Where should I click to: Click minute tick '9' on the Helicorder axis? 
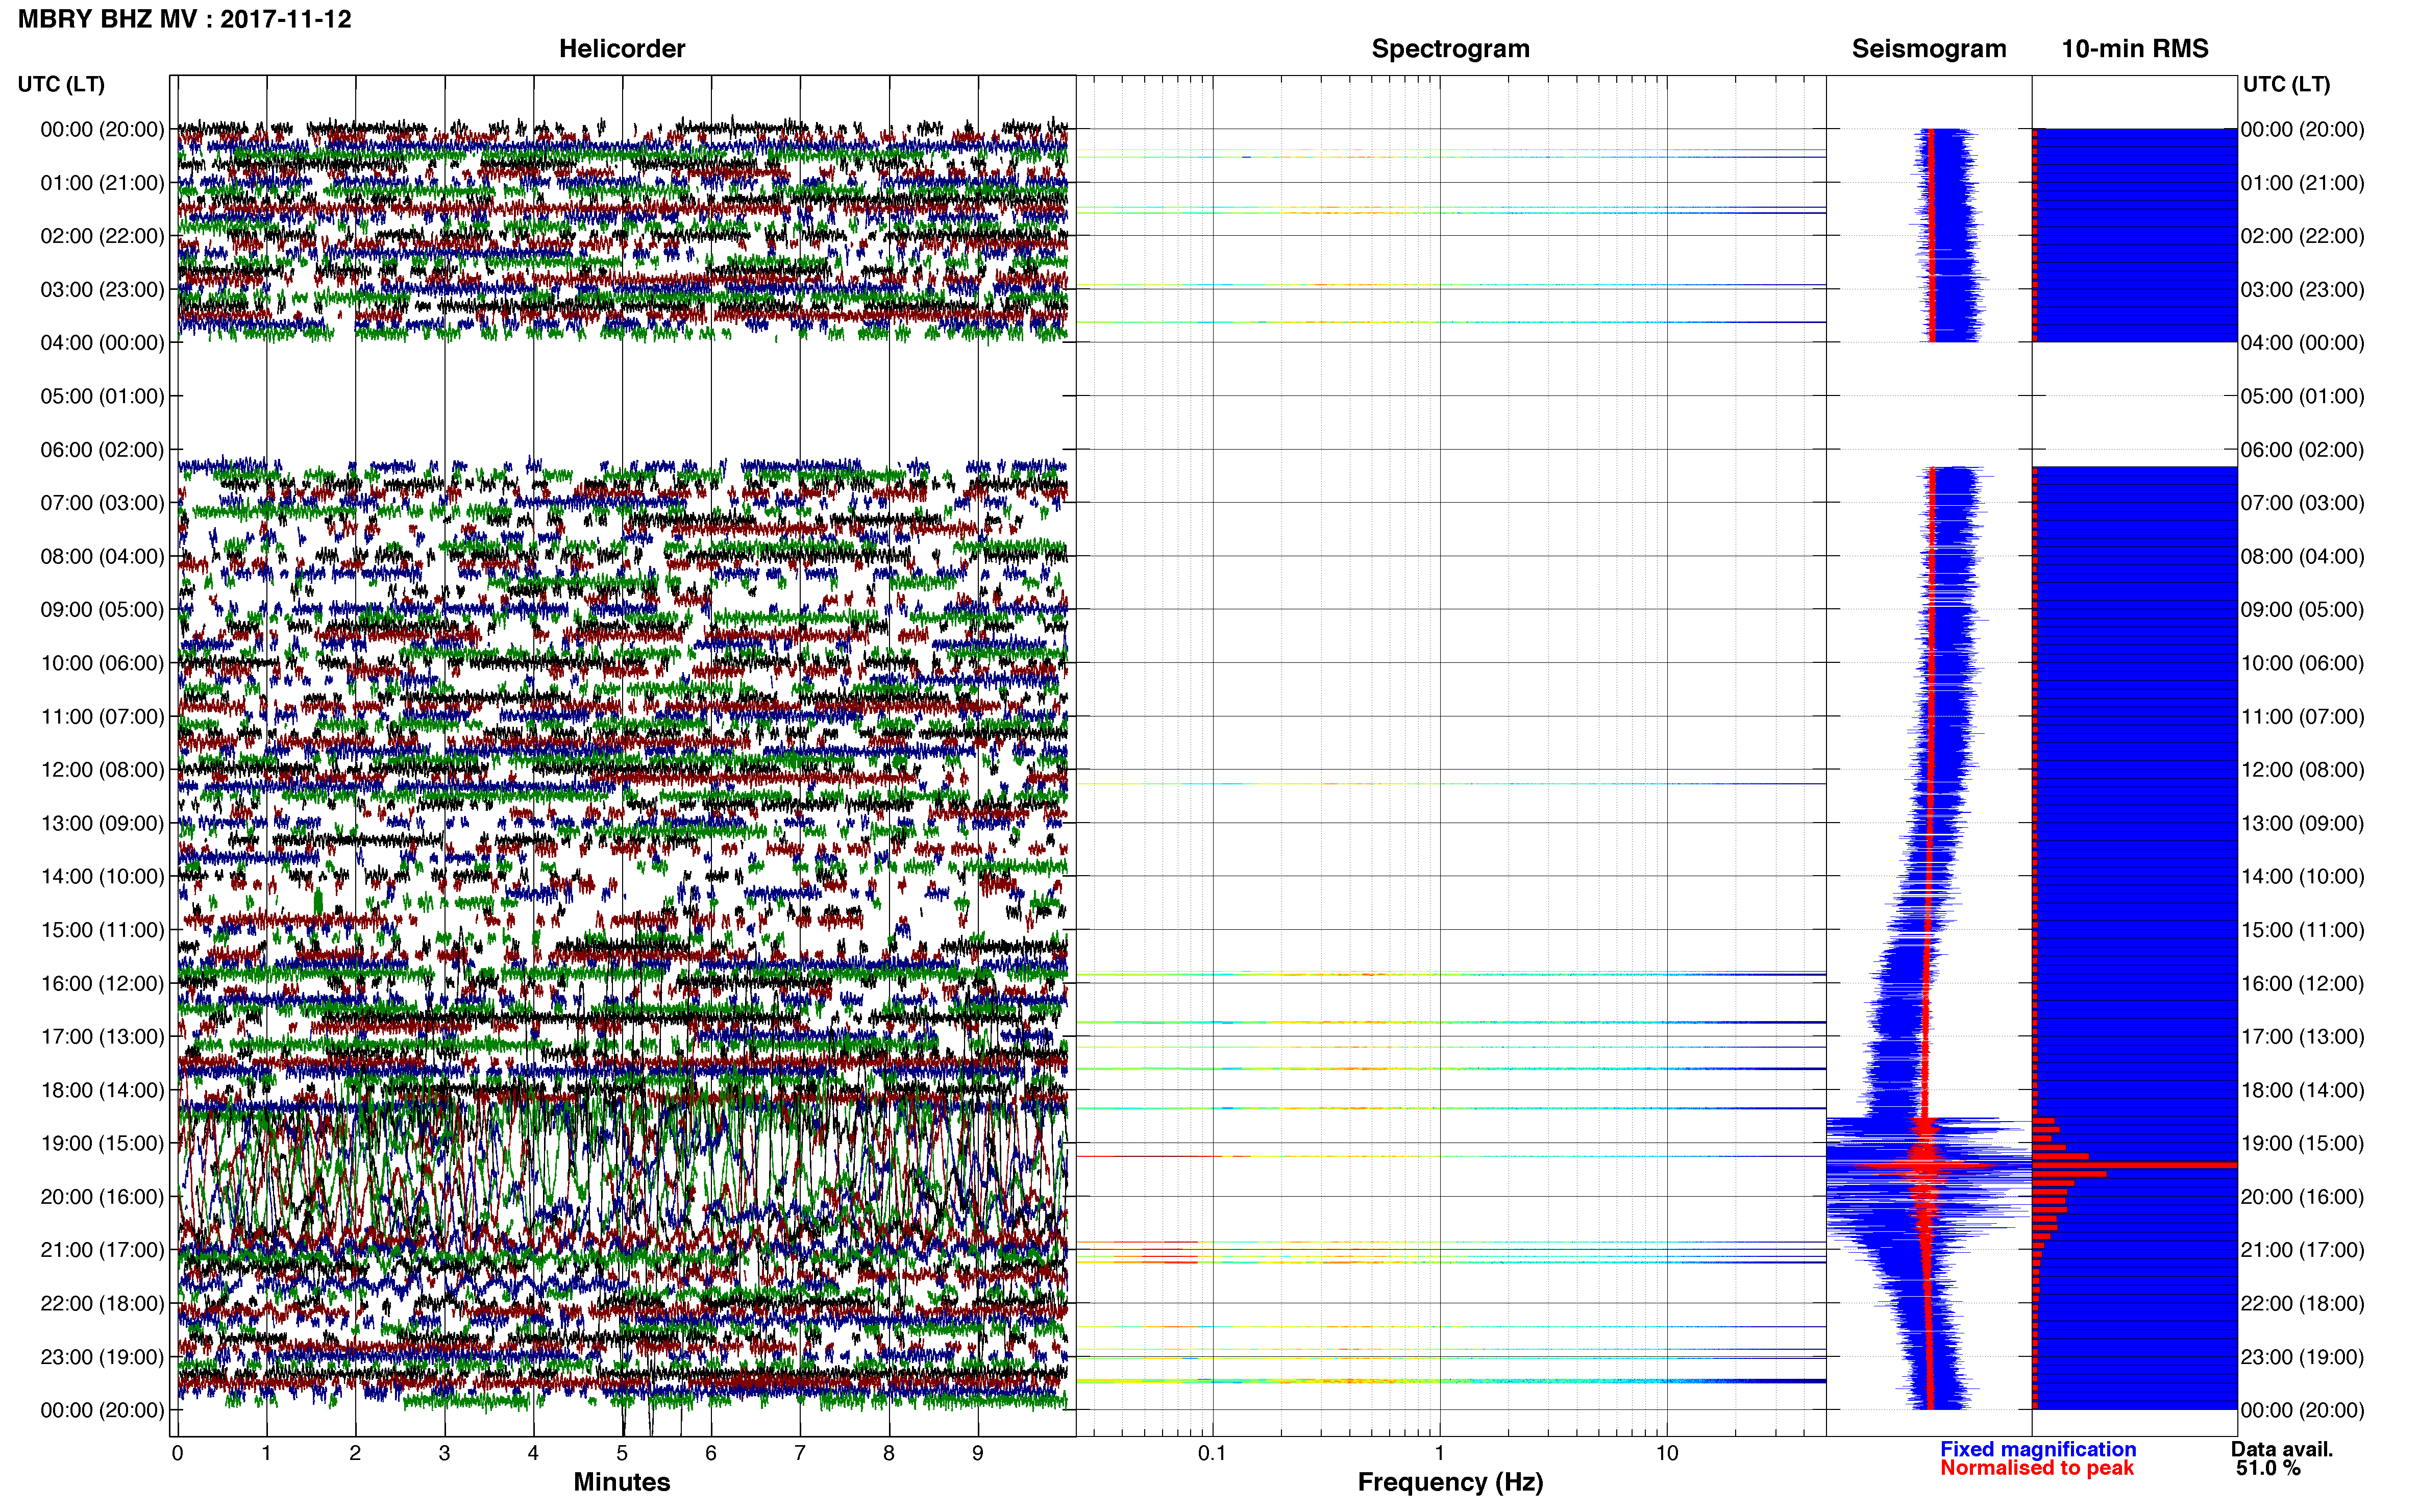pos(978,1453)
